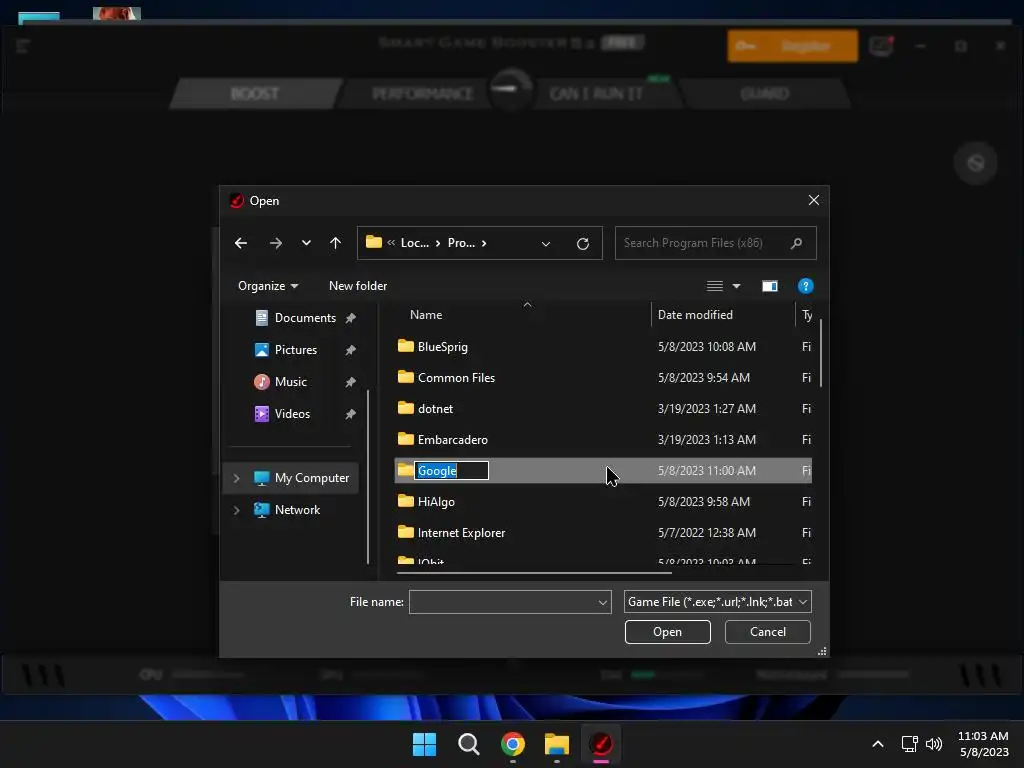Click the network tray icon

tap(909, 744)
